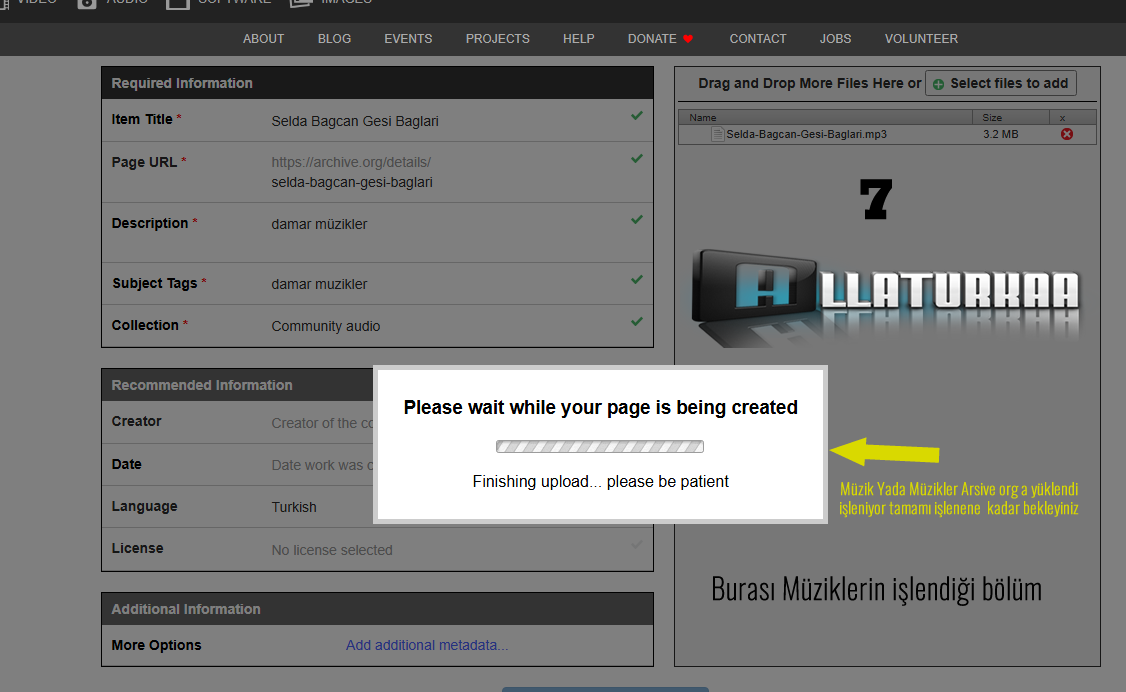1126x692 pixels.
Task: Click the green checkmark next to Item Title
Action: [x=636, y=116]
